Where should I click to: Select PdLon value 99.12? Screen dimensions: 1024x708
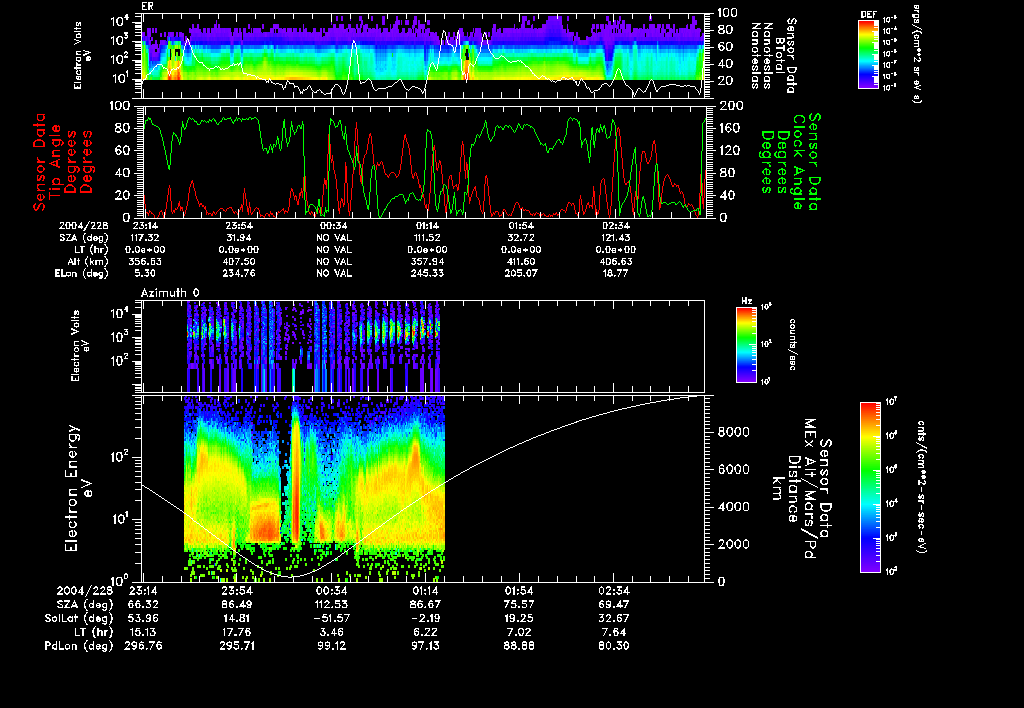coord(331,646)
